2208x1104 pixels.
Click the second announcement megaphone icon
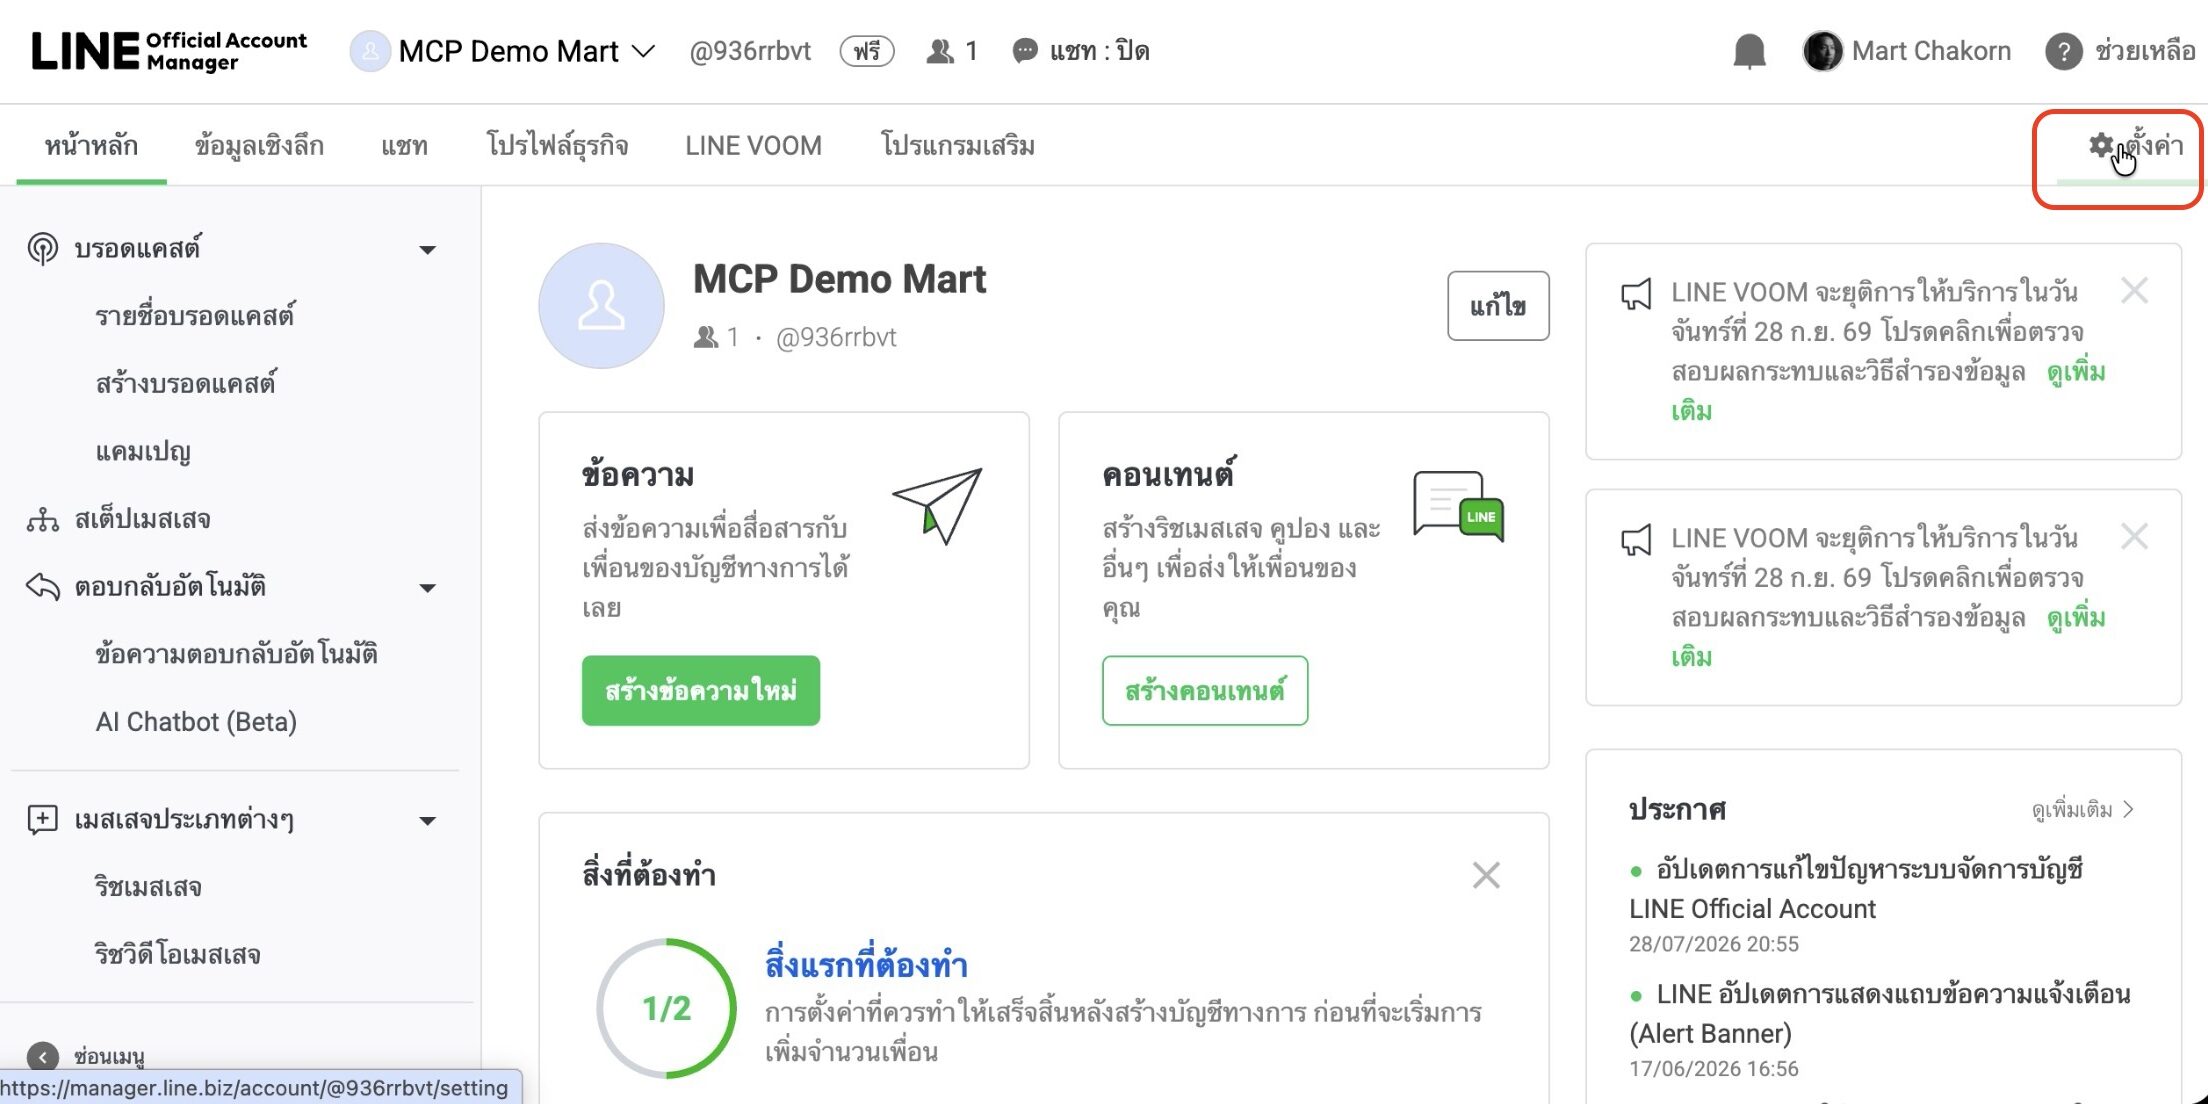pyautogui.click(x=1636, y=540)
